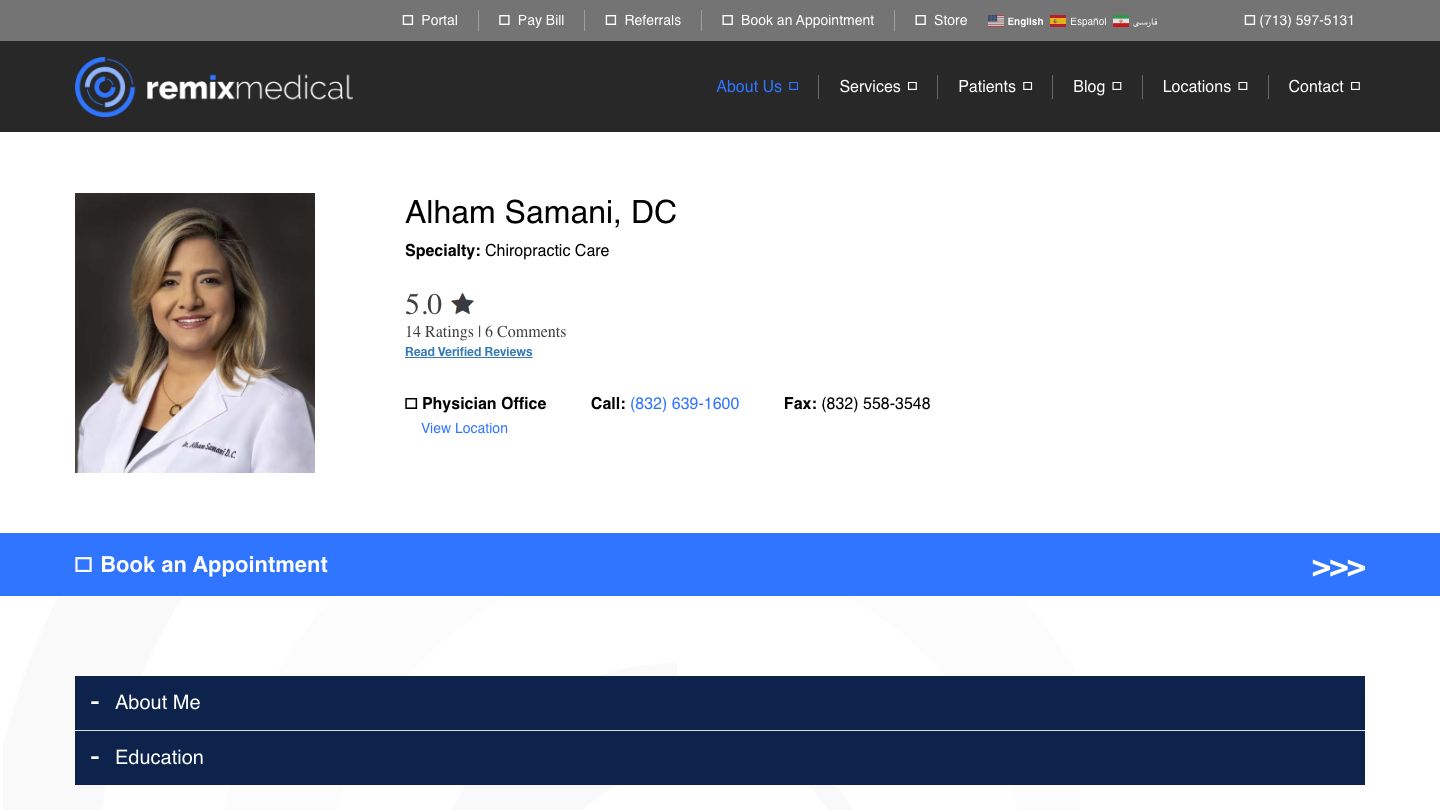Viewport: 1440px width, 810px height.
Task: Click the calendar icon on Book an Appointment banner
Action: (x=84, y=564)
